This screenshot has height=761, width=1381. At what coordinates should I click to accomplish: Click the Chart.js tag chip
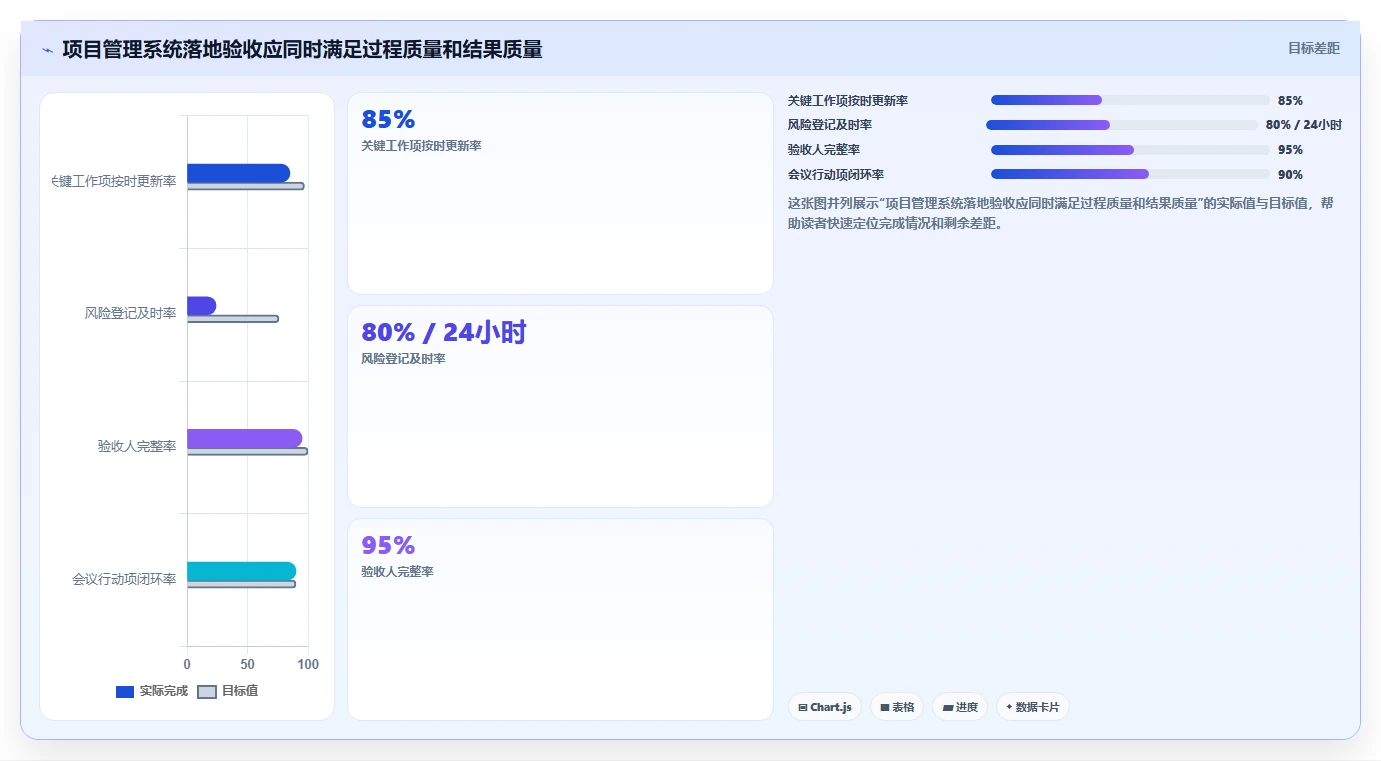click(x=825, y=707)
